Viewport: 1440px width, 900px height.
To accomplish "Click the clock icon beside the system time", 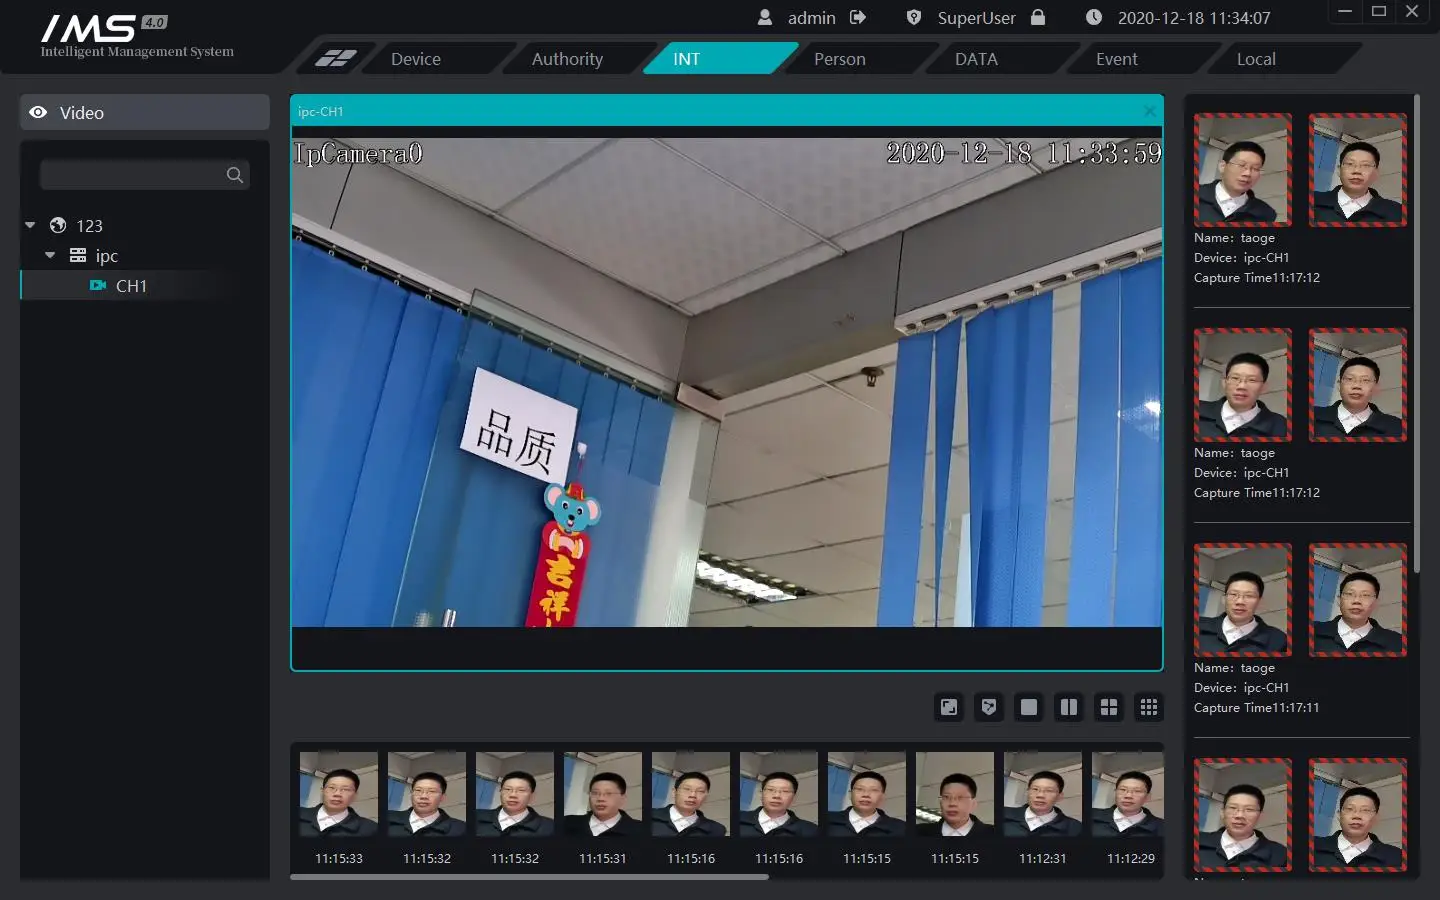I will (x=1093, y=17).
